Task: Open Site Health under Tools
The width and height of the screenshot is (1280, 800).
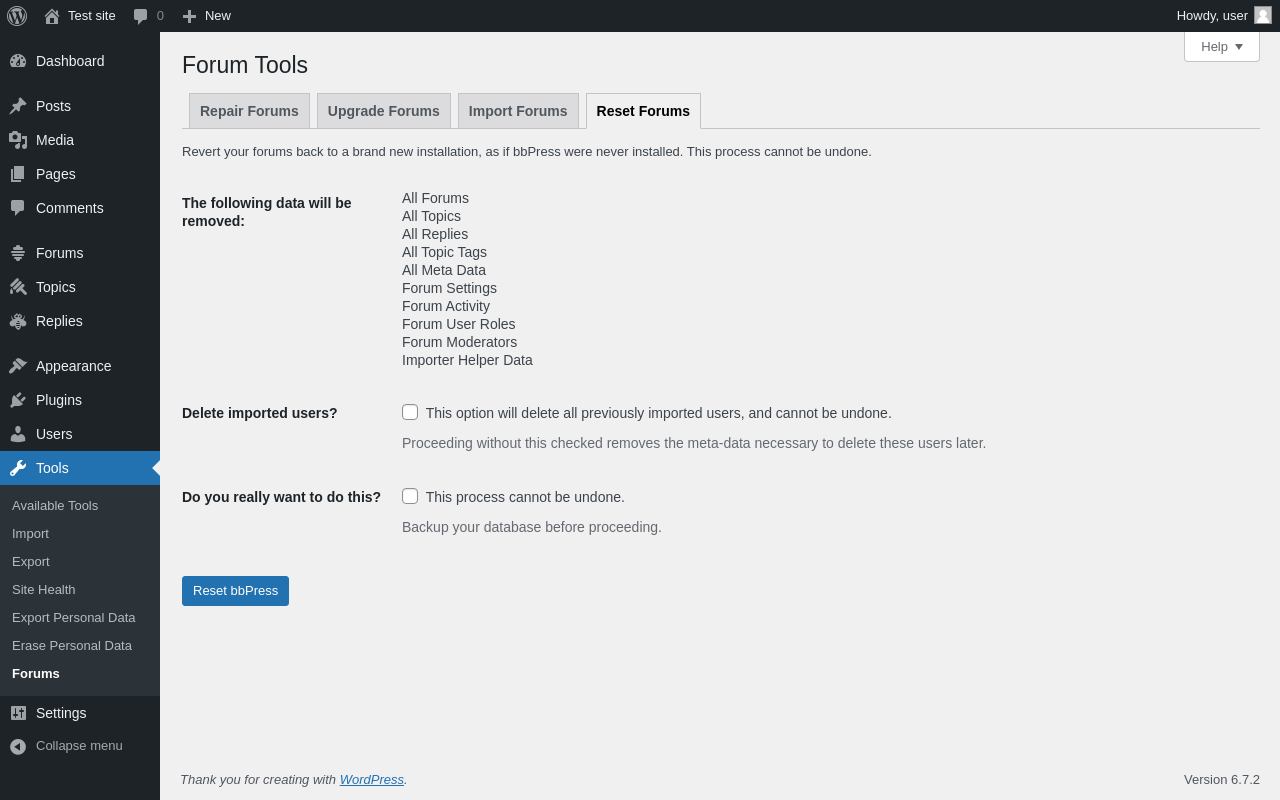Action: [x=43, y=589]
